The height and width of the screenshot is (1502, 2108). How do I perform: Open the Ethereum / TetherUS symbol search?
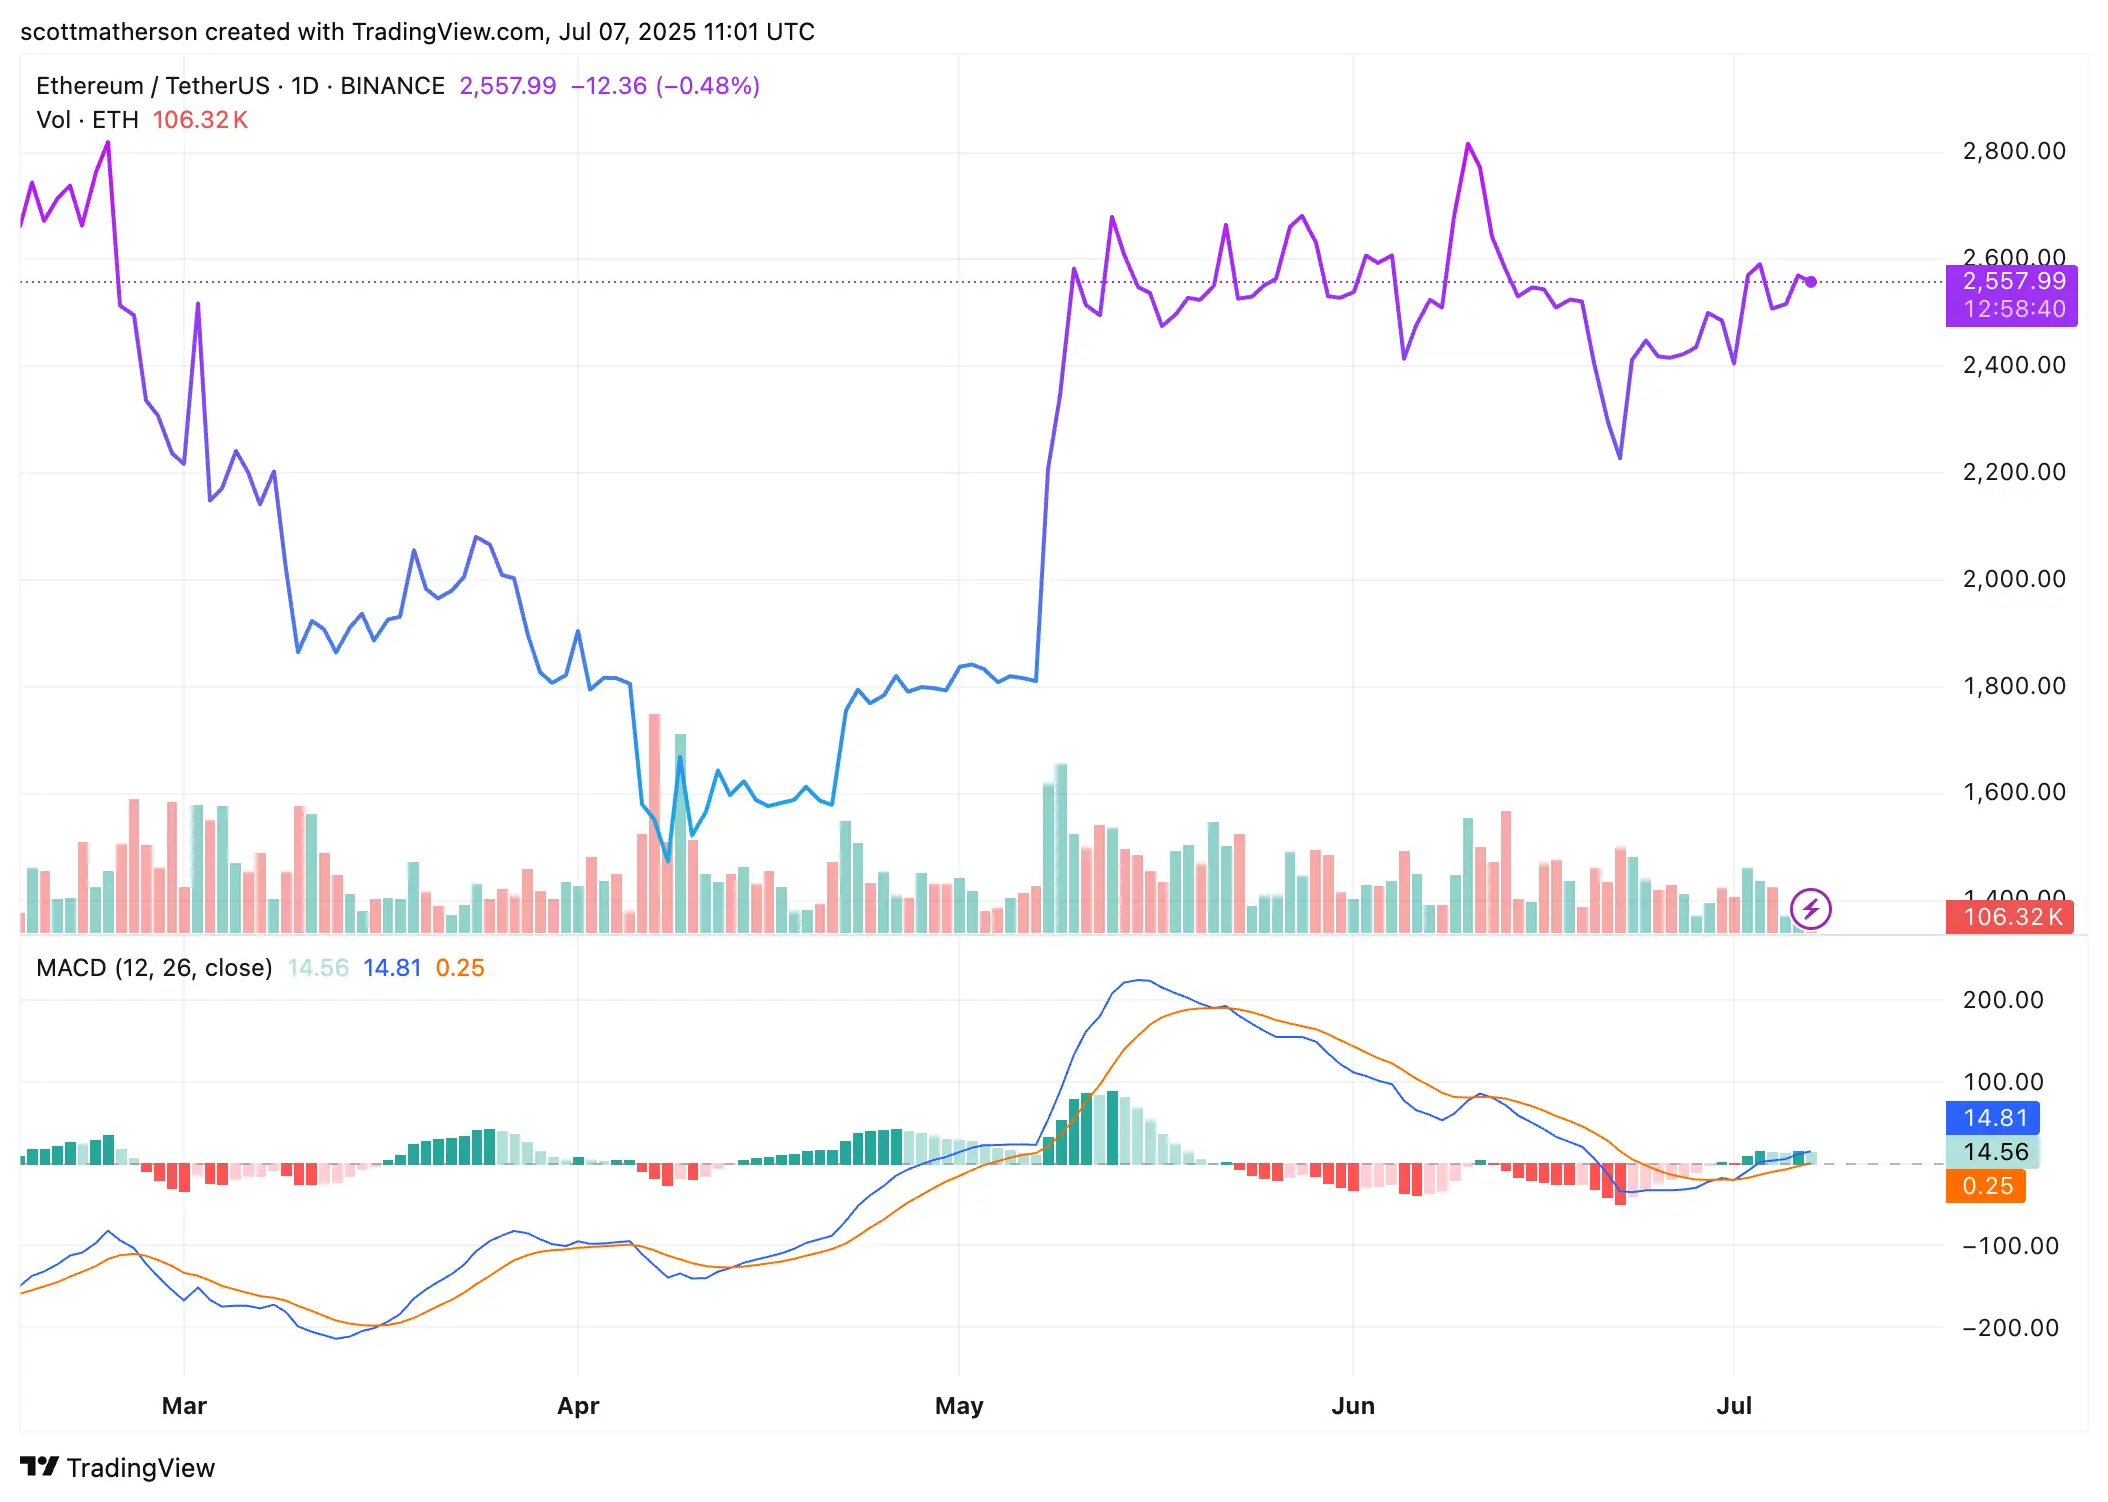tap(155, 85)
